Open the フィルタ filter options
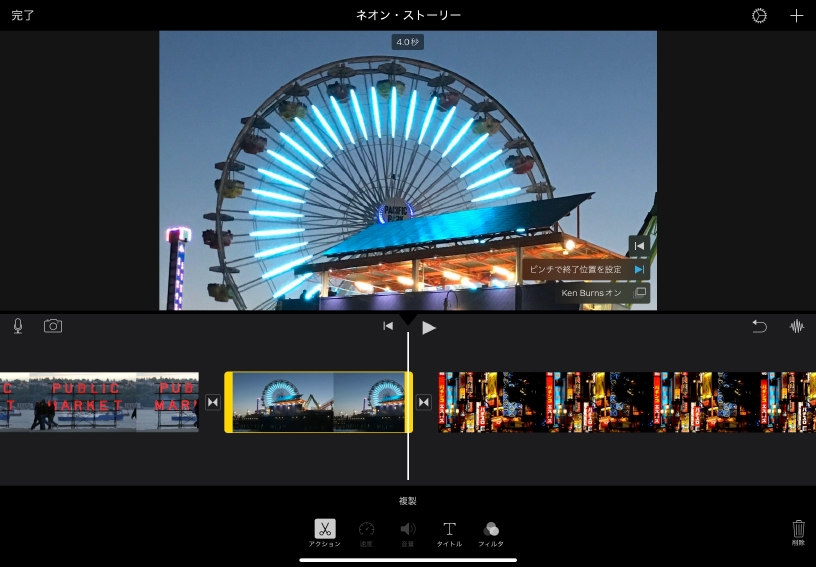 pyautogui.click(x=490, y=533)
